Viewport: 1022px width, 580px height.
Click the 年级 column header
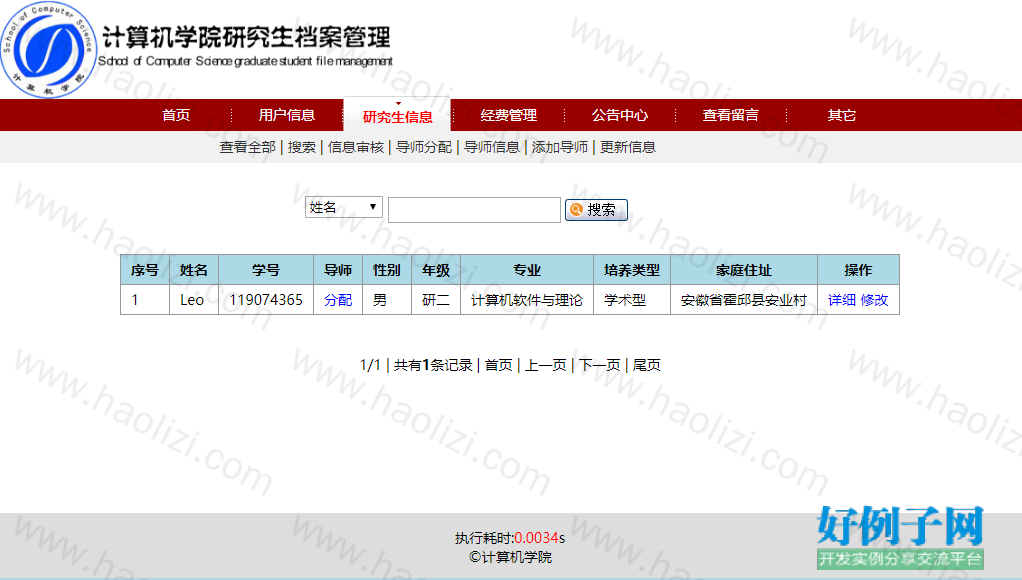point(436,270)
